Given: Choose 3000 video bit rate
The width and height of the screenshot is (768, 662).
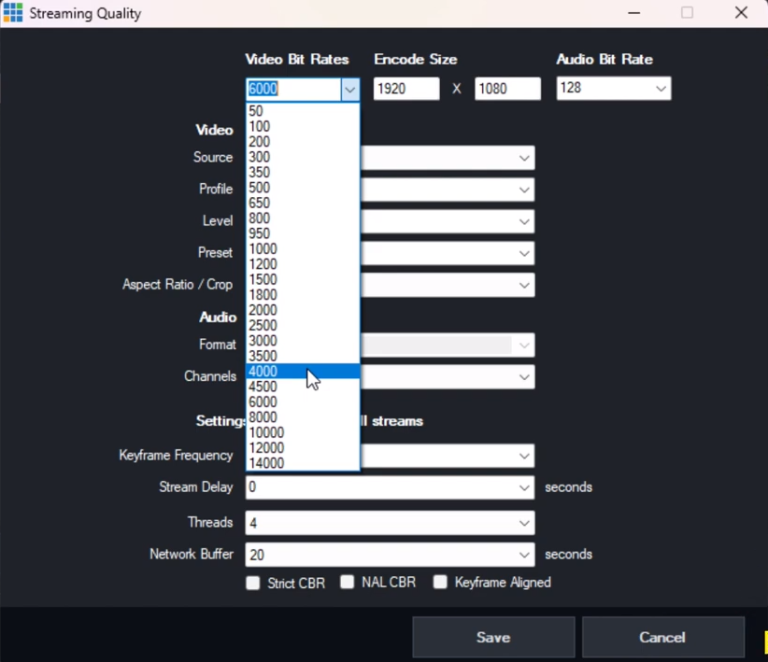Looking at the screenshot, I should tap(303, 341).
